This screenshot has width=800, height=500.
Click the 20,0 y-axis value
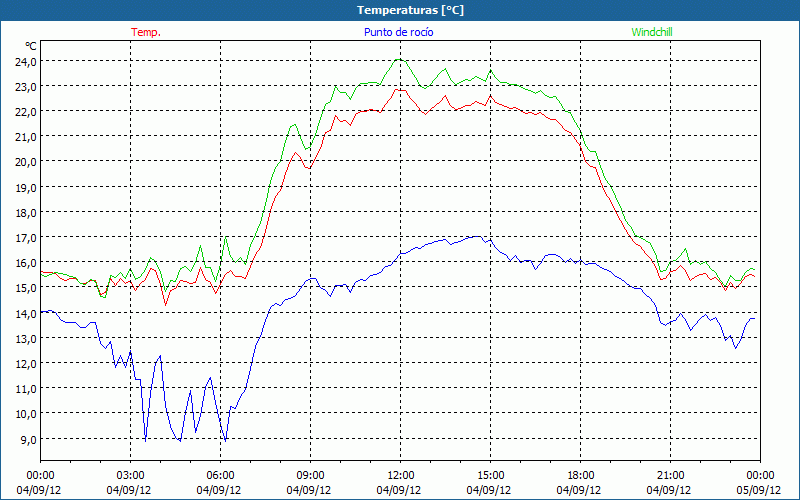(x=27, y=162)
